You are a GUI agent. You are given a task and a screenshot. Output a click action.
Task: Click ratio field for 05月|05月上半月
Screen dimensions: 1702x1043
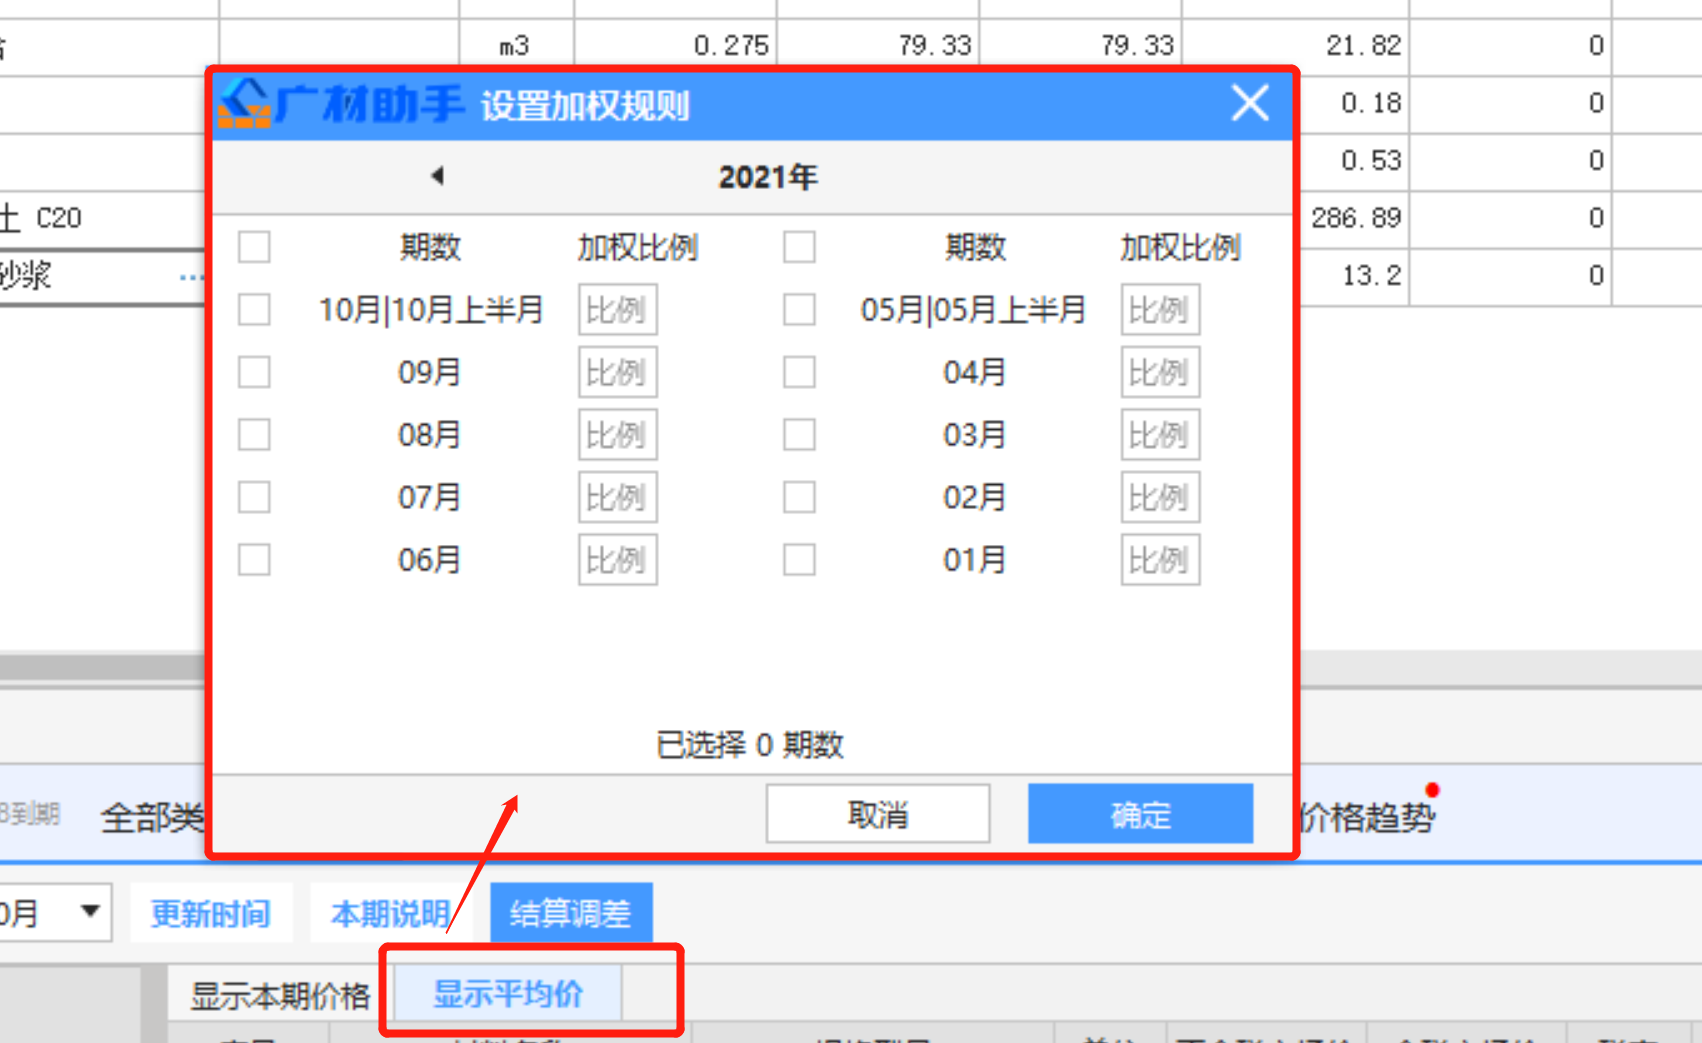pos(1160,310)
